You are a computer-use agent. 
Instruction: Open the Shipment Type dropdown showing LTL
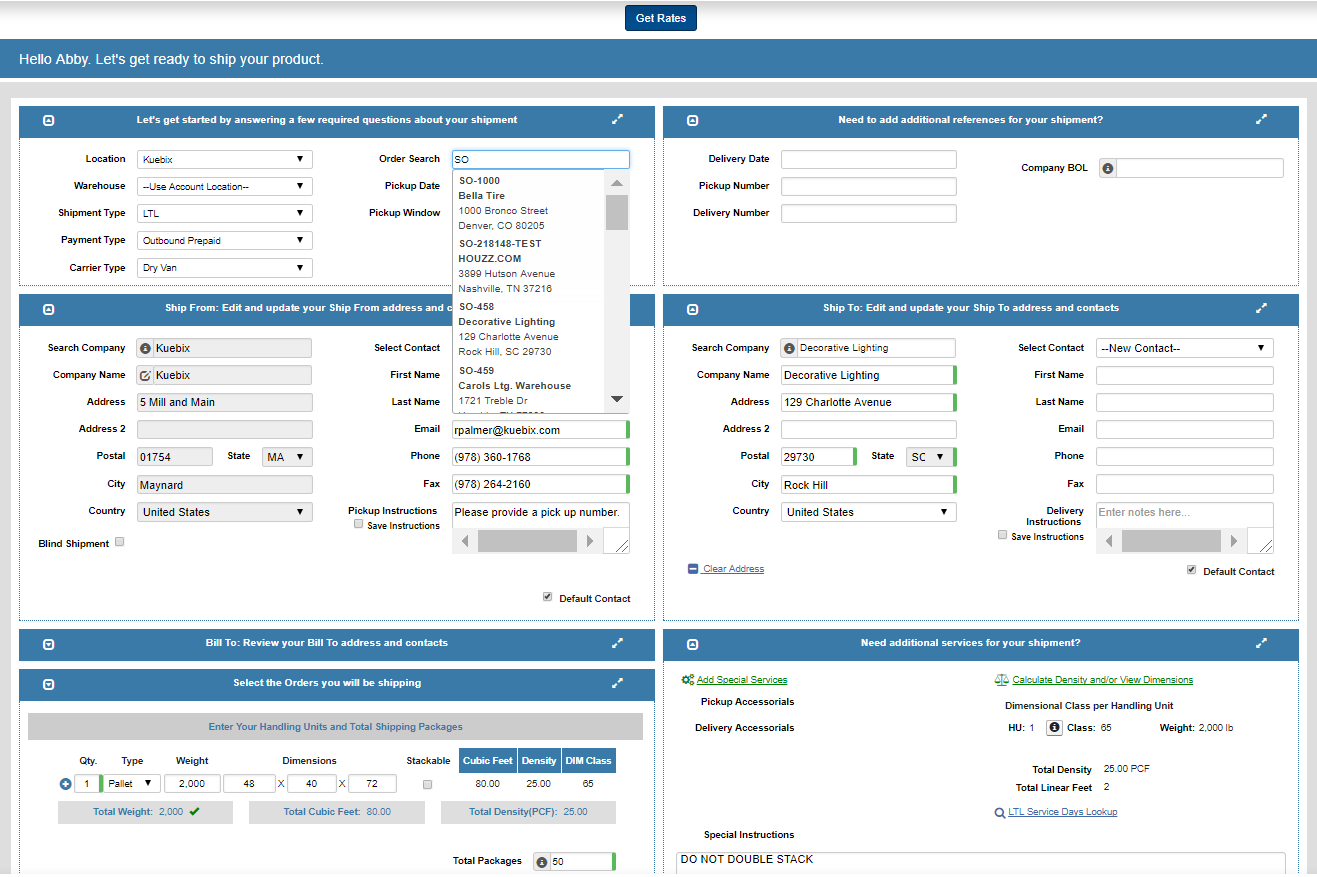point(224,212)
